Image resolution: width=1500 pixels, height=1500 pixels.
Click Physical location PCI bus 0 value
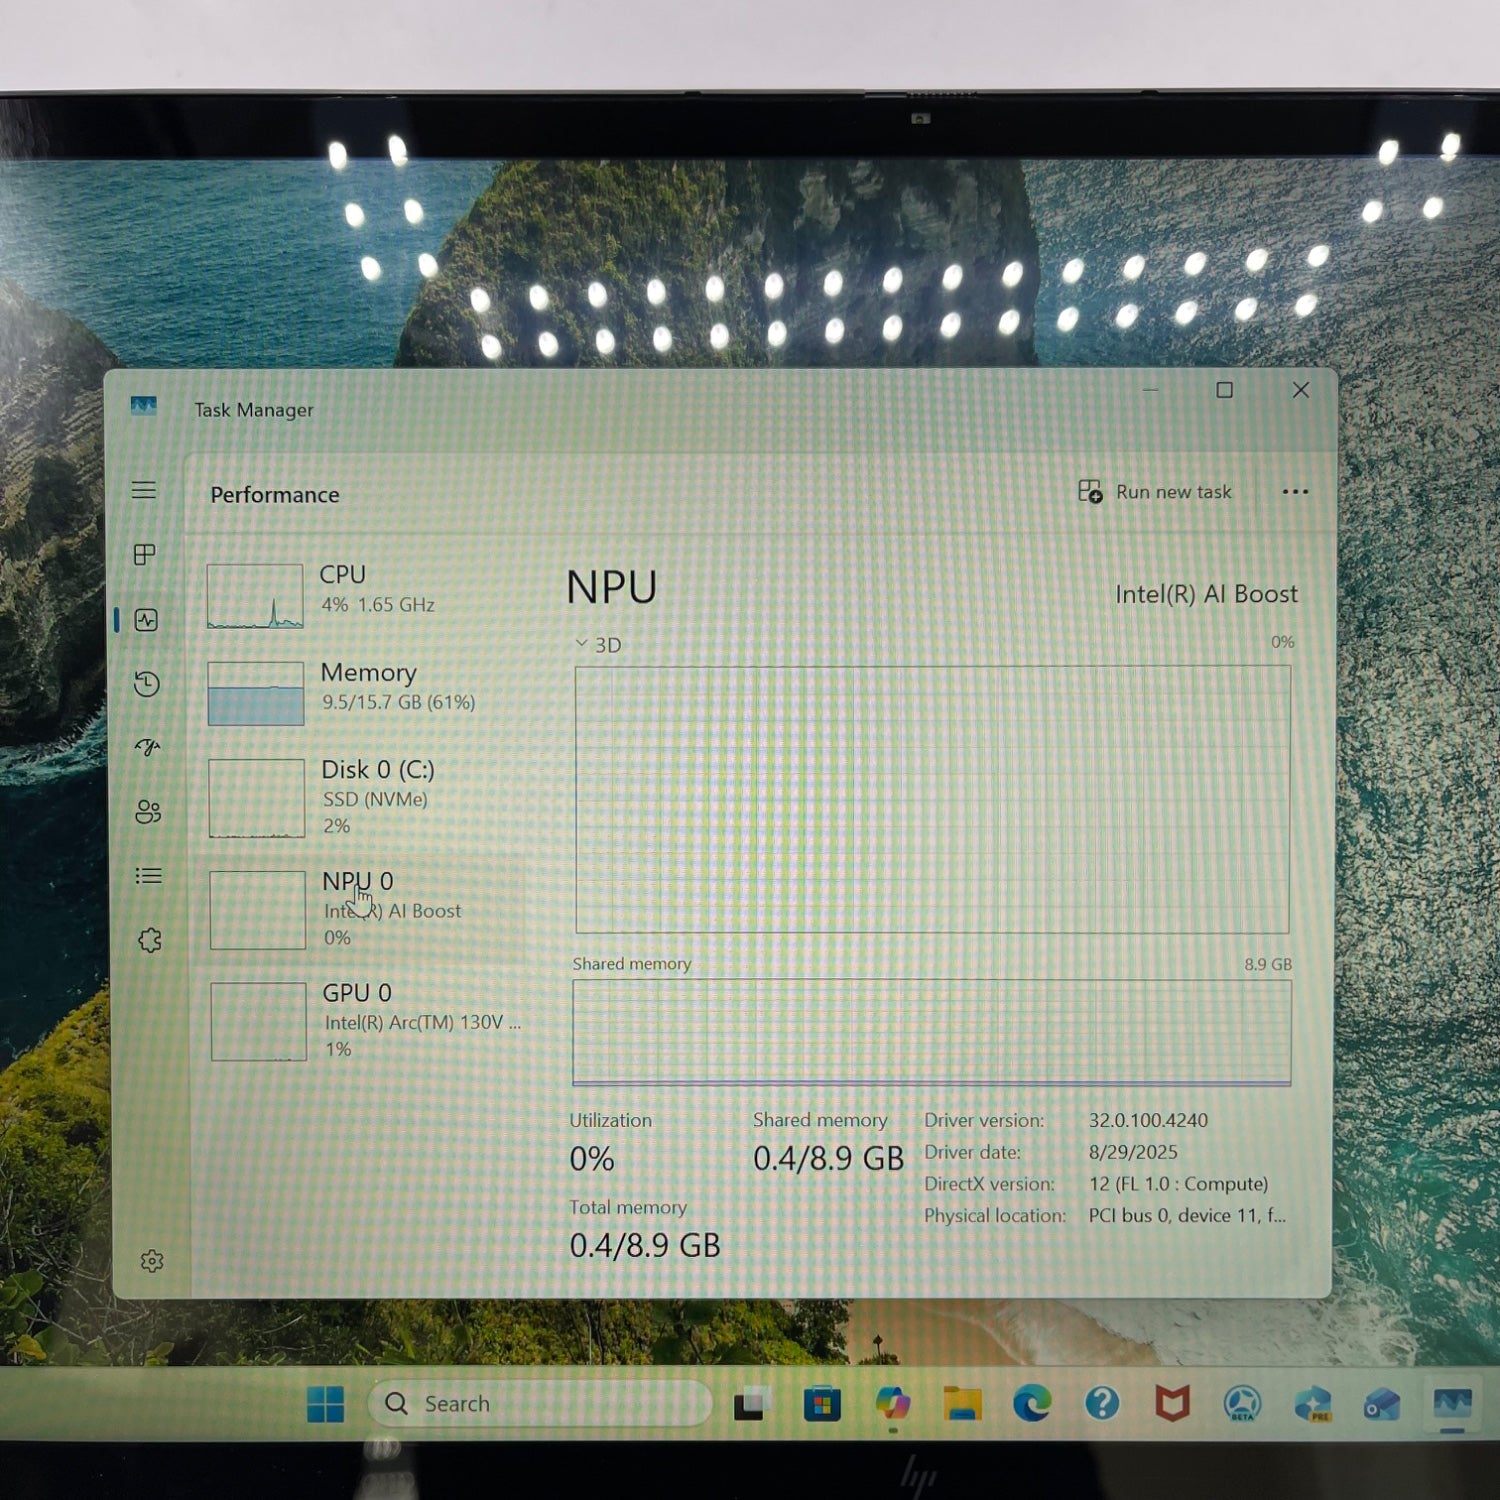coord(1187,1216)
